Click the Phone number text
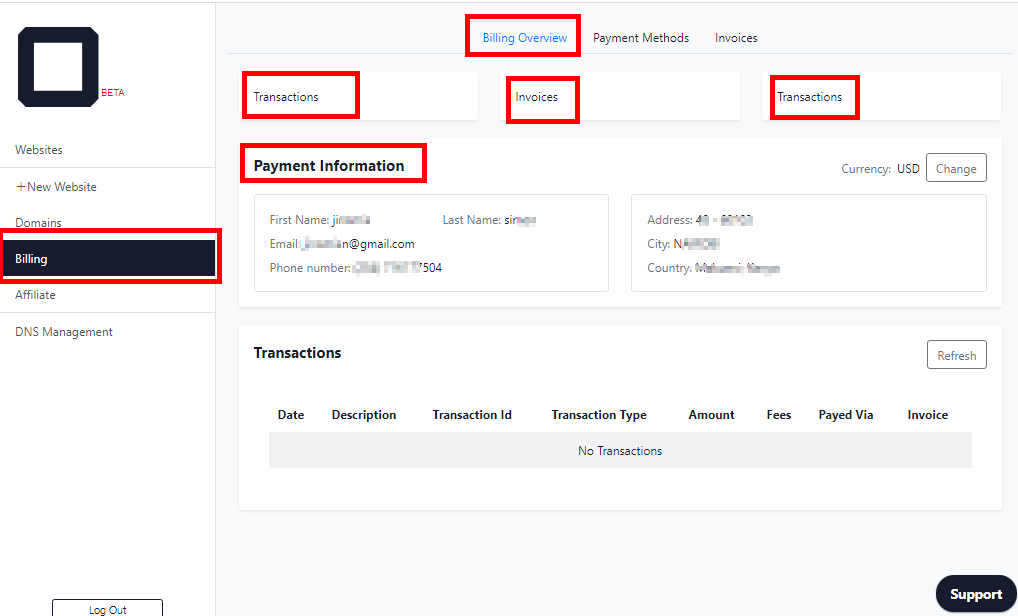 356,268
